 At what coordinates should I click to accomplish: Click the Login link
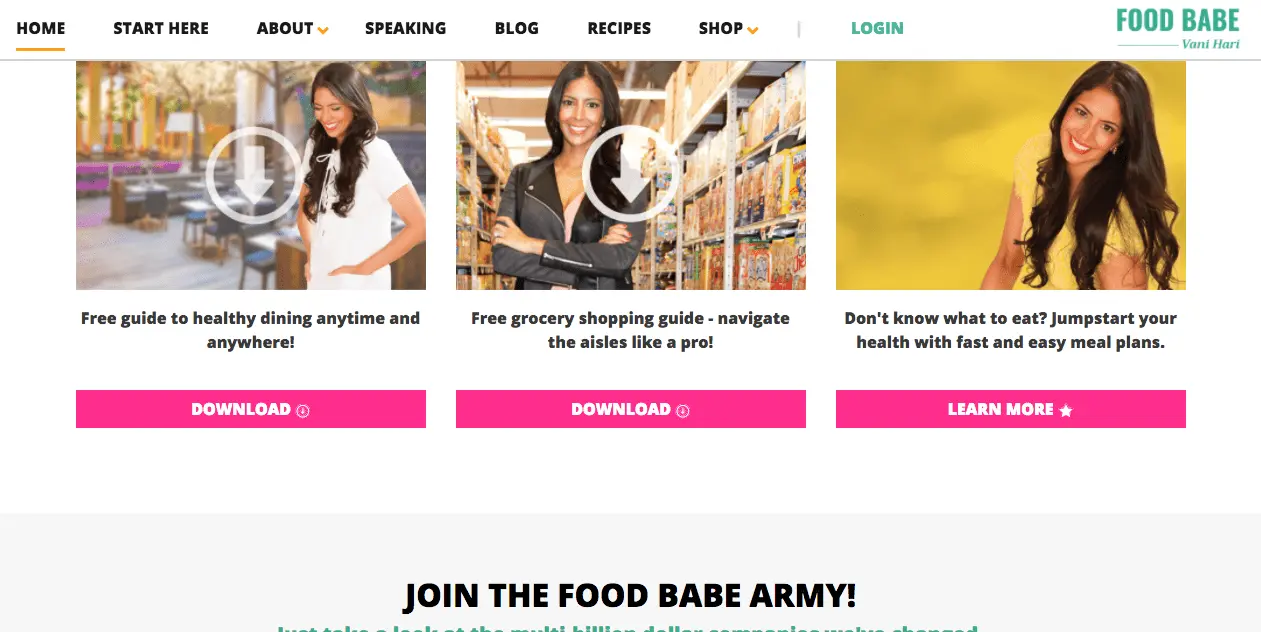877,28
